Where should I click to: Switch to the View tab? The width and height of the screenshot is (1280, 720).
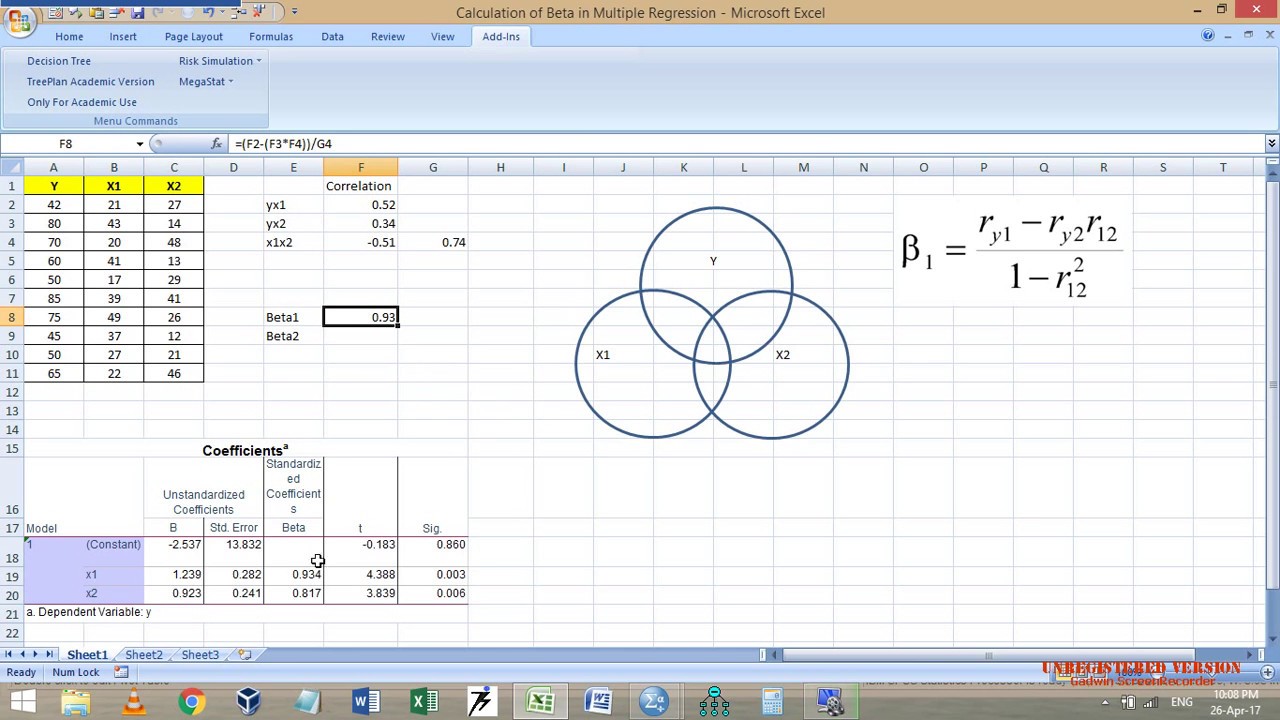(x=442, y=37)
